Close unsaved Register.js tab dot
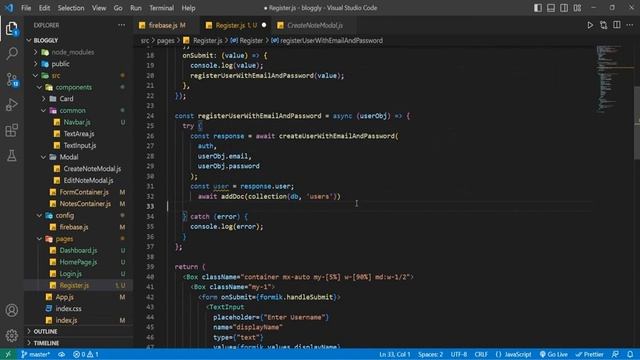This screenshot has height=360, width=640. pos(264,25)
